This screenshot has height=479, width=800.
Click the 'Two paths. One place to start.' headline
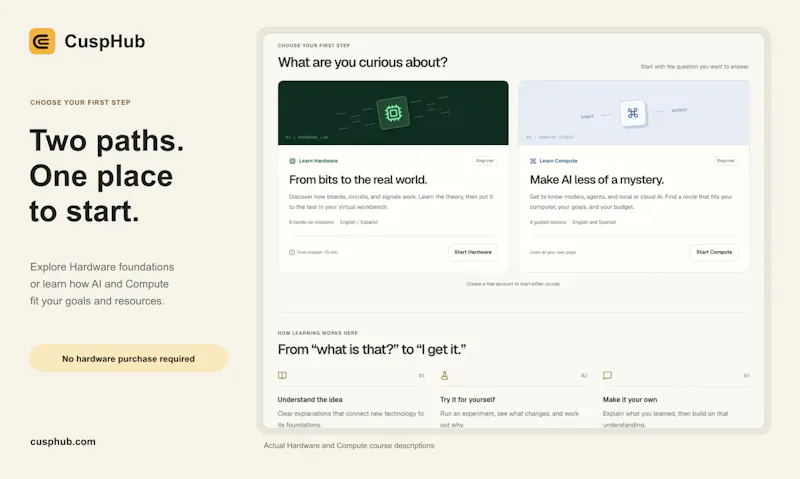pyautogui.click(x=107, y=175)
